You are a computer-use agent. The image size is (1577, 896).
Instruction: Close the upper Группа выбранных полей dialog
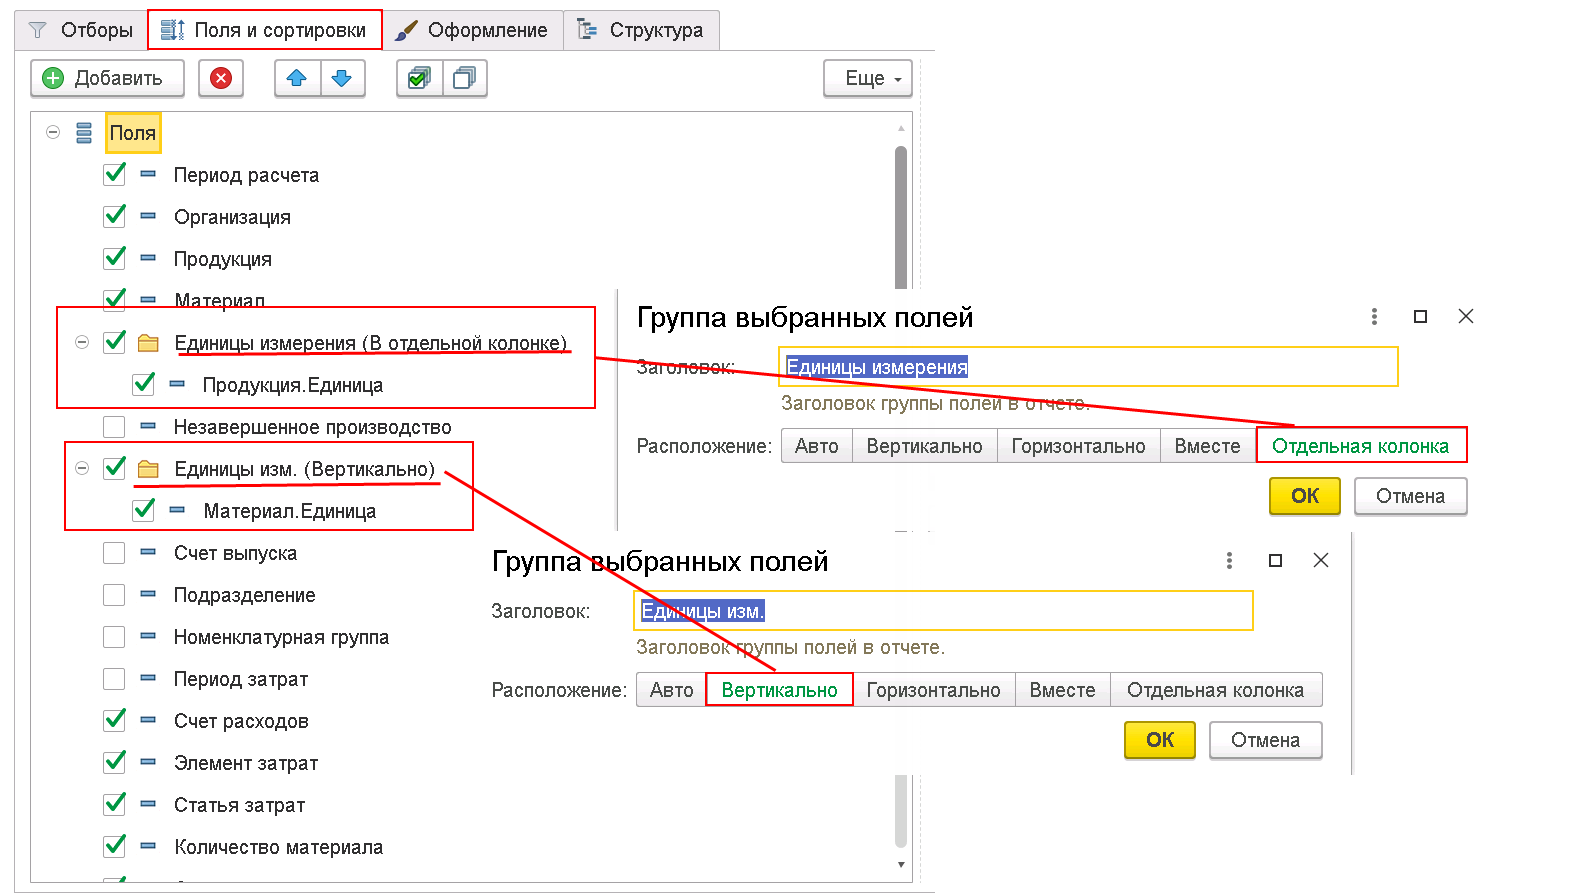point(1466,316)
